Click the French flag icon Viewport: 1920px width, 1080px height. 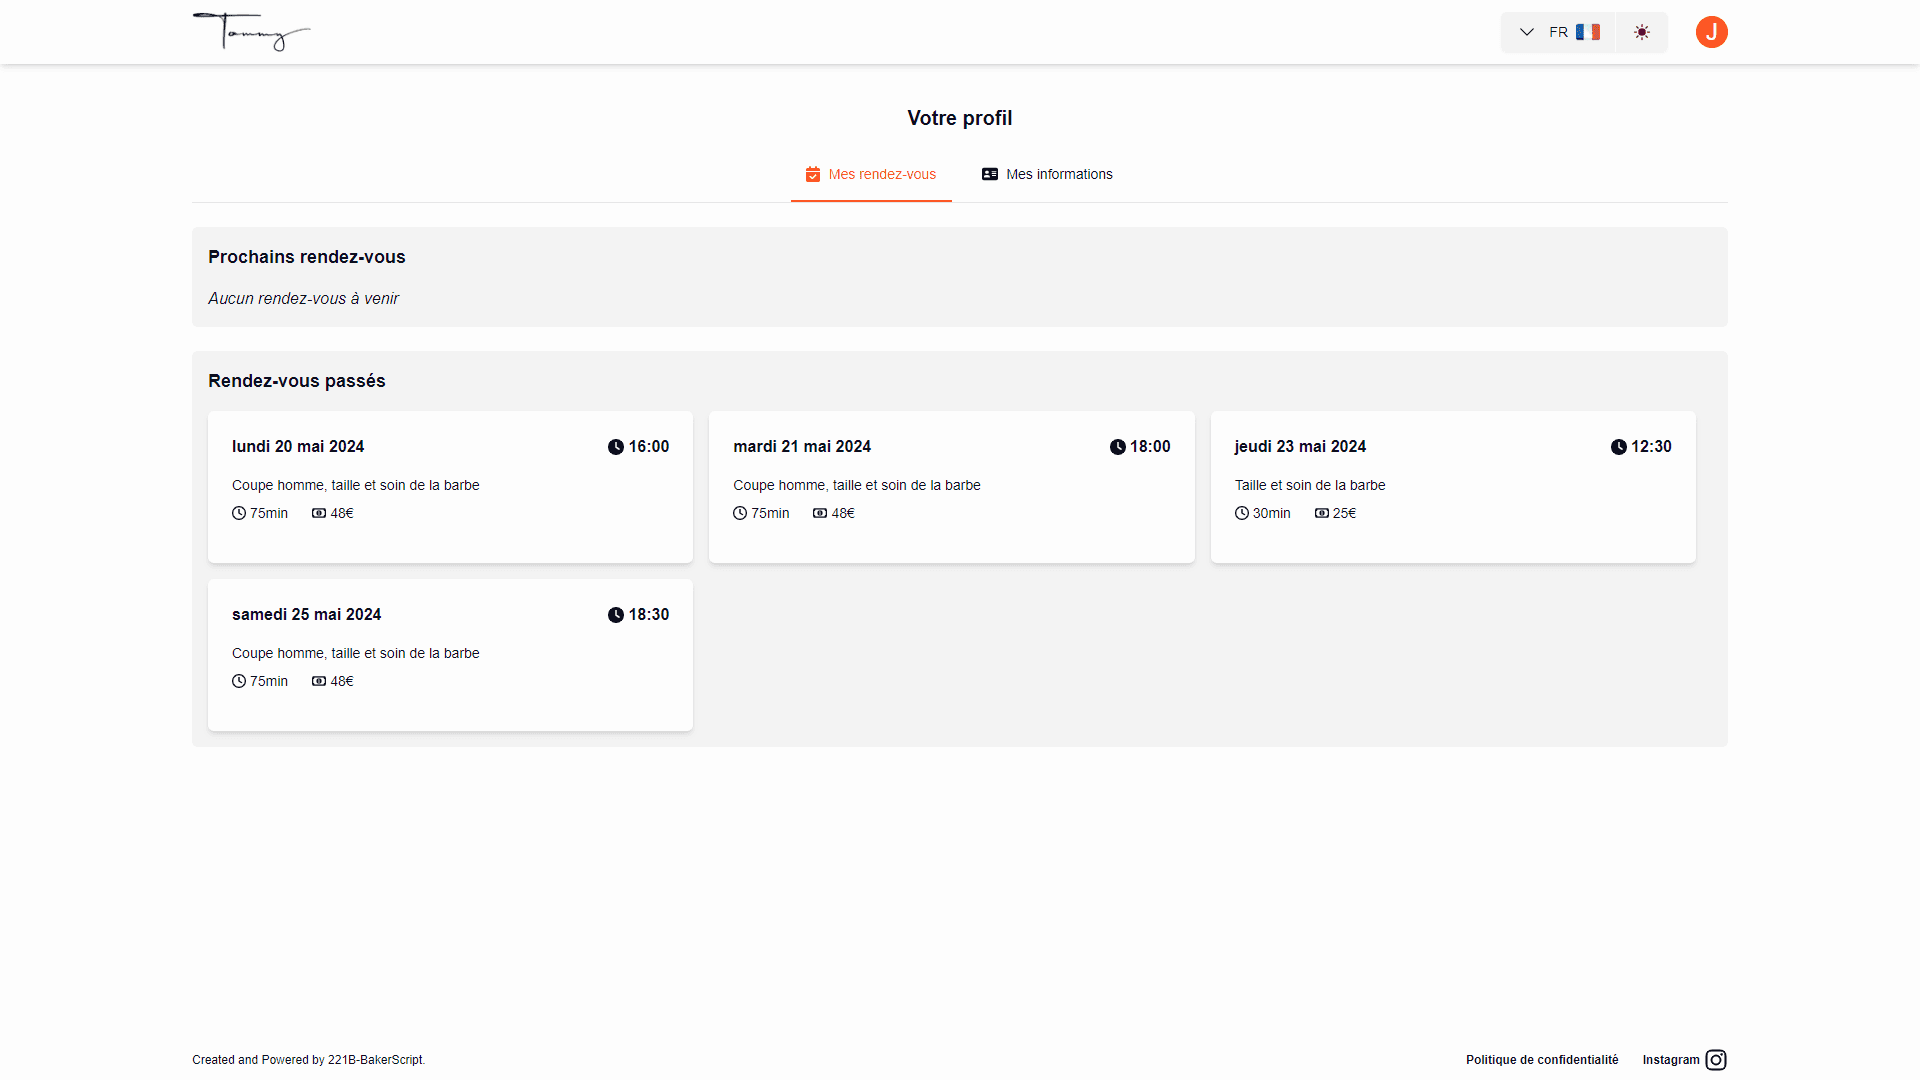tap(1587, 32)
